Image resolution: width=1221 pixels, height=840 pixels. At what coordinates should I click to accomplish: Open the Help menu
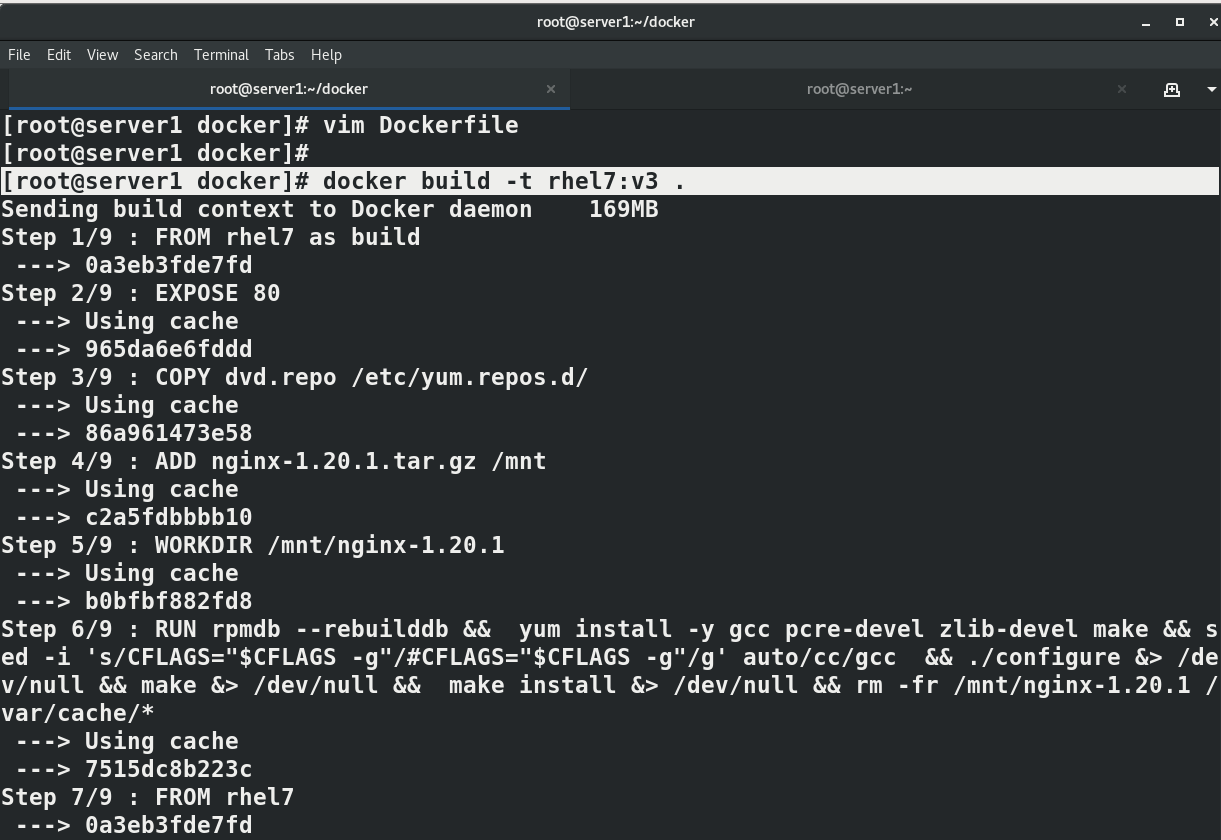tap(326, 55)
